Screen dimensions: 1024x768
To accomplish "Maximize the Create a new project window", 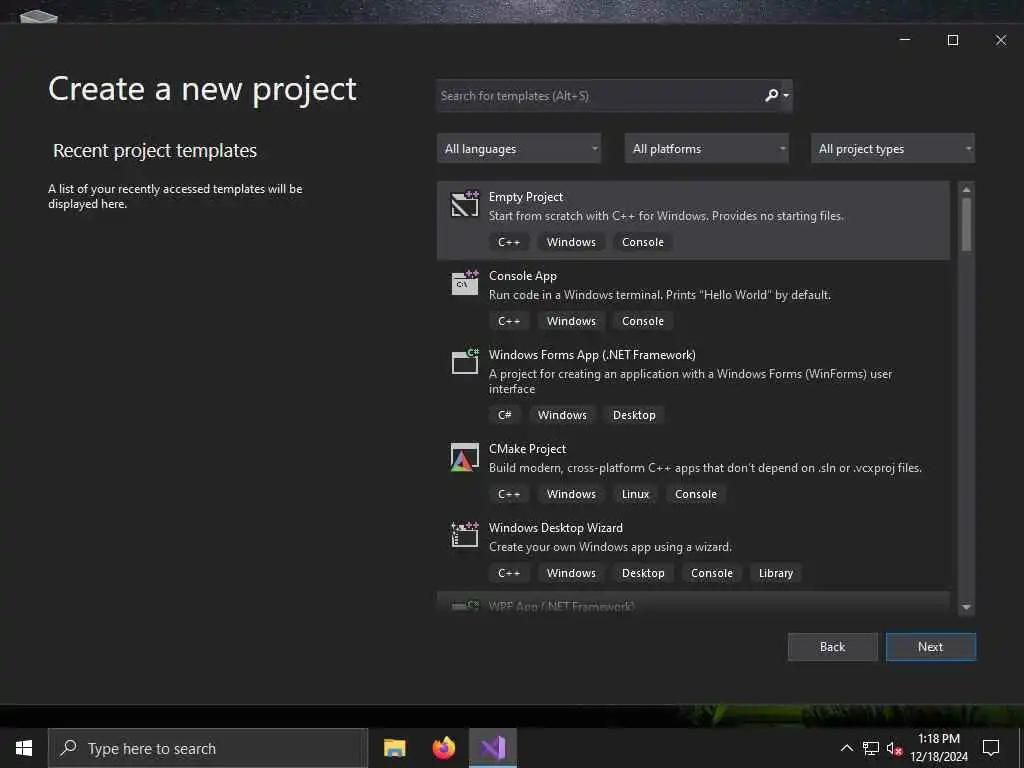I will point(953,40).
